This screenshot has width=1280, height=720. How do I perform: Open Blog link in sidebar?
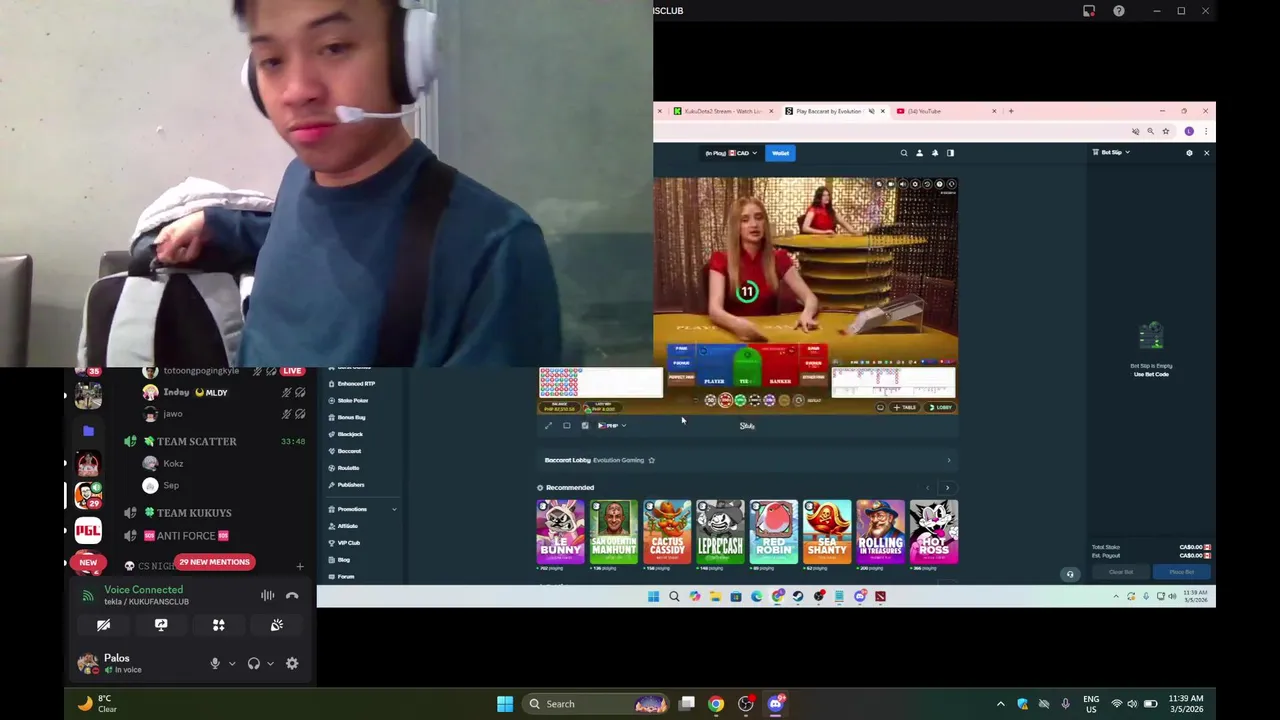coord(343,560)
